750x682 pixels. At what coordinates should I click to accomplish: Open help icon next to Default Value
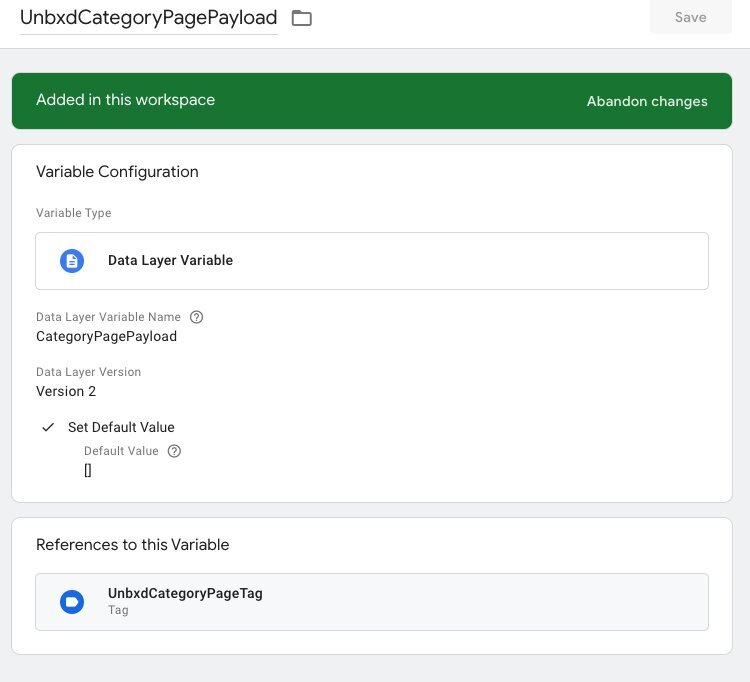pos(174,451)
